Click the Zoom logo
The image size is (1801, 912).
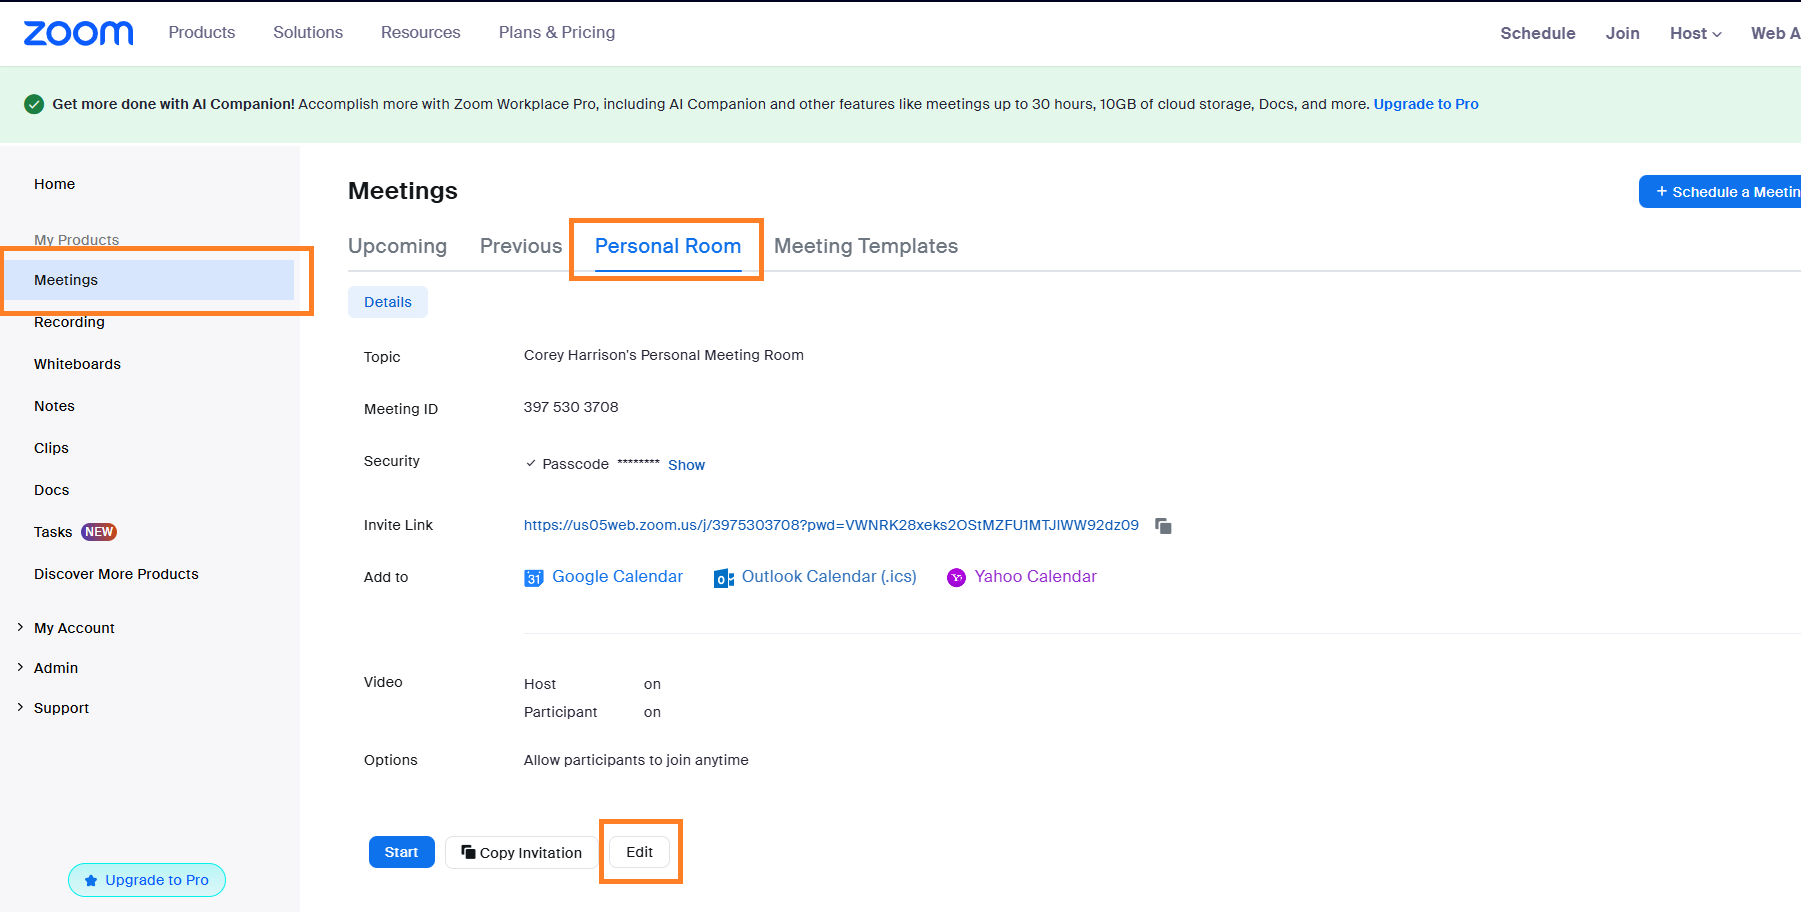(78, 33)
